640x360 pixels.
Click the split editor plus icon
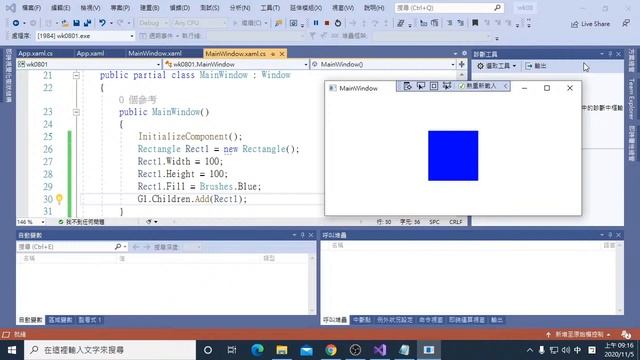[x=462, y=64]
